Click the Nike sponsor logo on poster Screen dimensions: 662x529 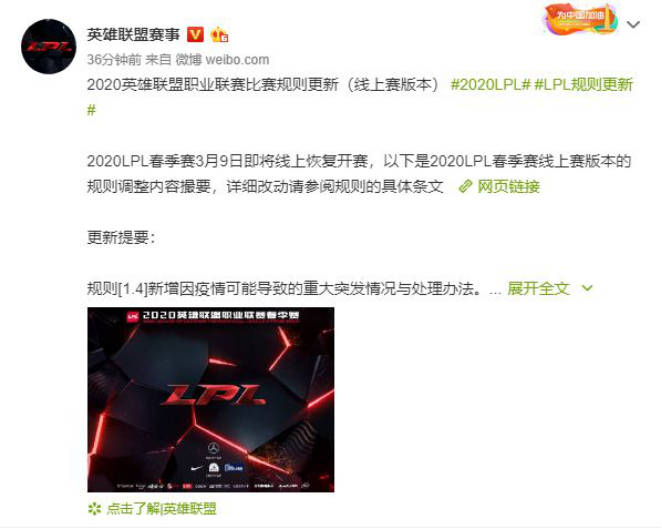pyautogui.click(x=196, y=468)
